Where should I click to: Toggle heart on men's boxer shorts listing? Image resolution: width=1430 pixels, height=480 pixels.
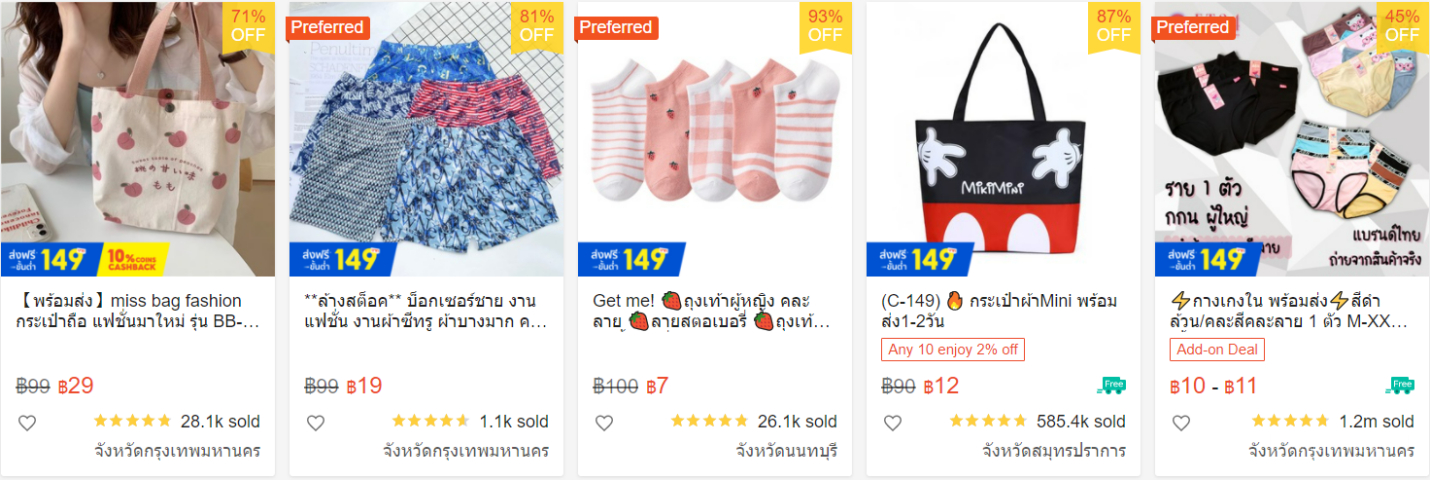pos(315,423)
